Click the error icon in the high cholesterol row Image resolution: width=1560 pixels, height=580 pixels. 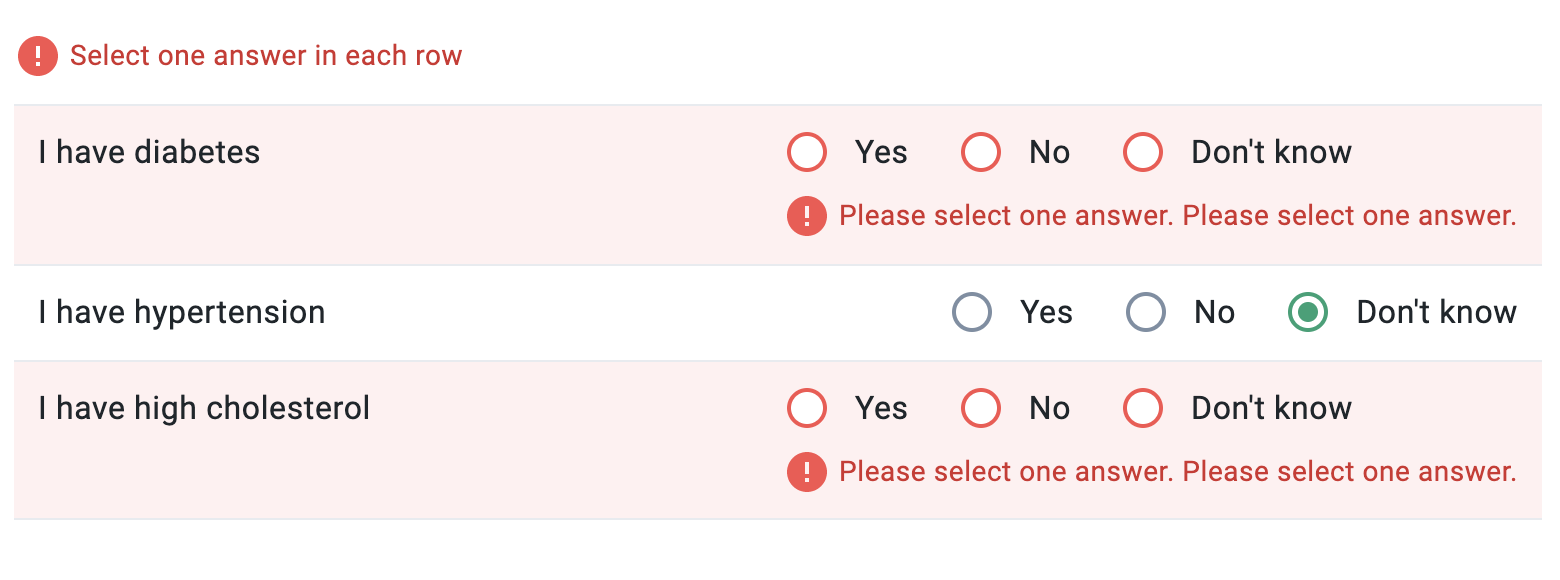pos(807,471)
